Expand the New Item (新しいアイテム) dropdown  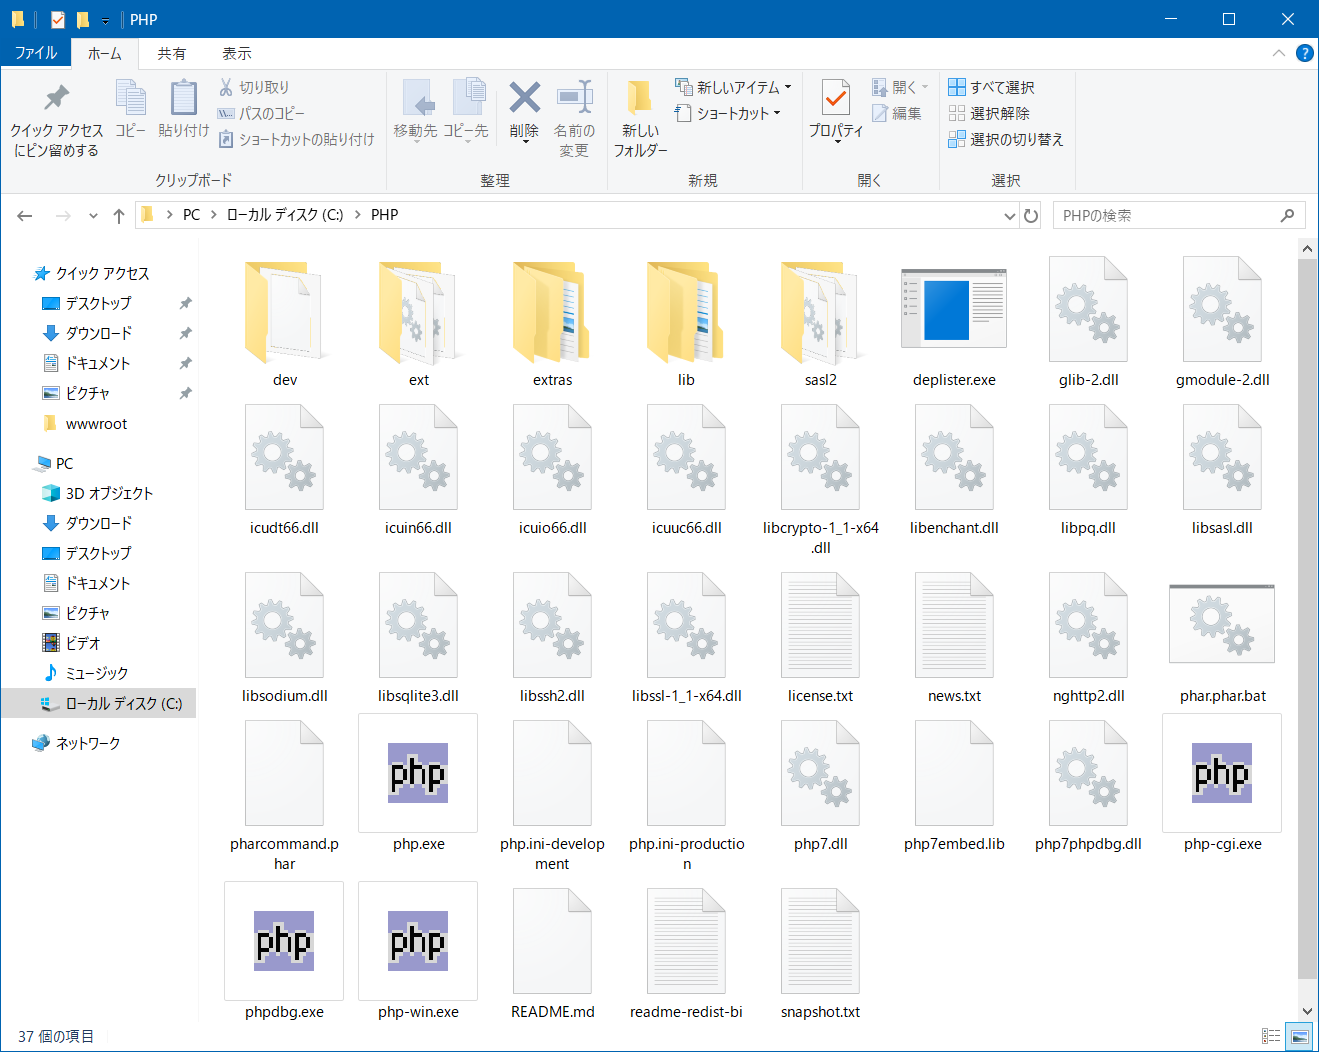coord(788,87)
